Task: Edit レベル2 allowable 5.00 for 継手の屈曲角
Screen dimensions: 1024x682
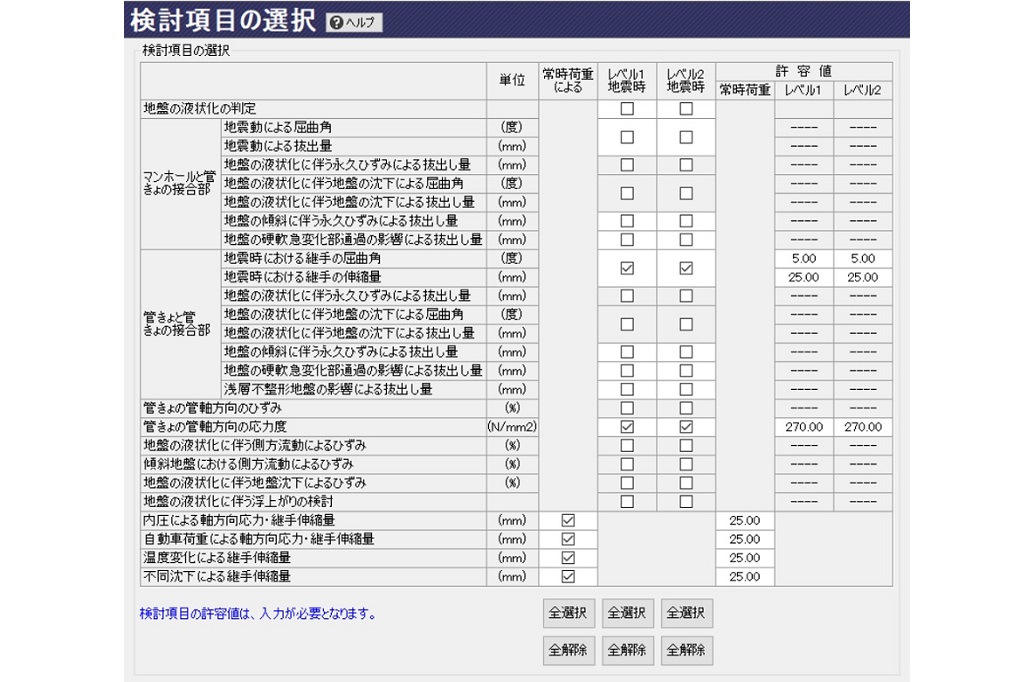Action: pyautogui.click(x=863, y=259)
